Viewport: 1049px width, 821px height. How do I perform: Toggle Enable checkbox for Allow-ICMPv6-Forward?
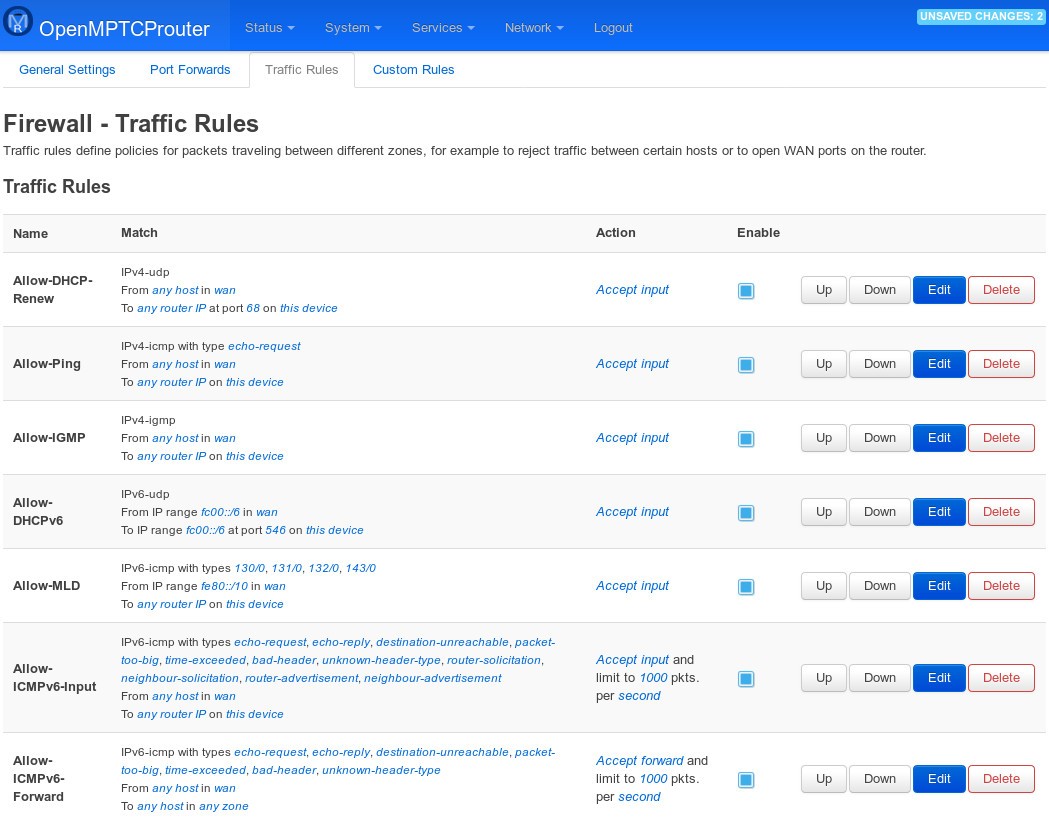[x=746, y=780]
